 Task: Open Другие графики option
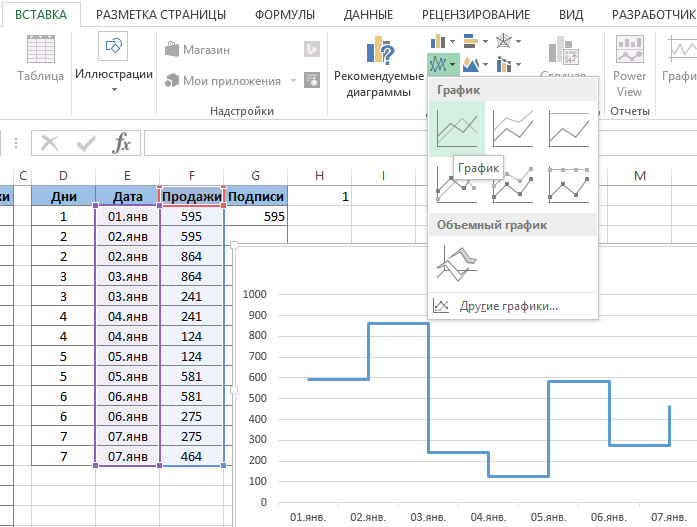click(508, 306)
